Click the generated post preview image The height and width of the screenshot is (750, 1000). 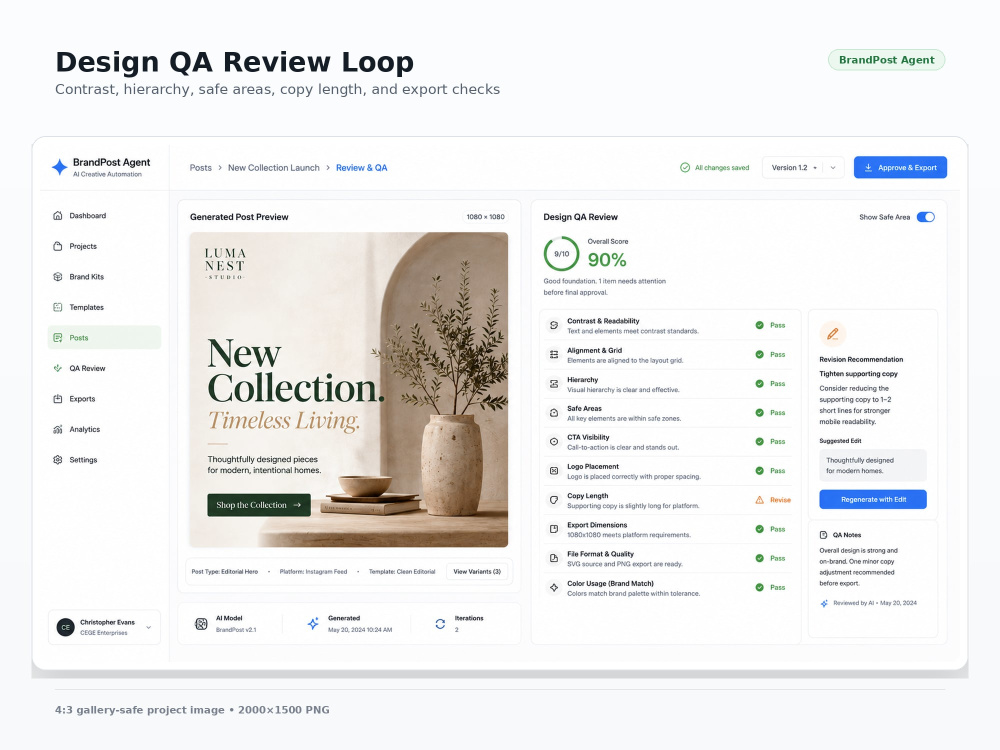pyautogui.click(x=349, y=390)
